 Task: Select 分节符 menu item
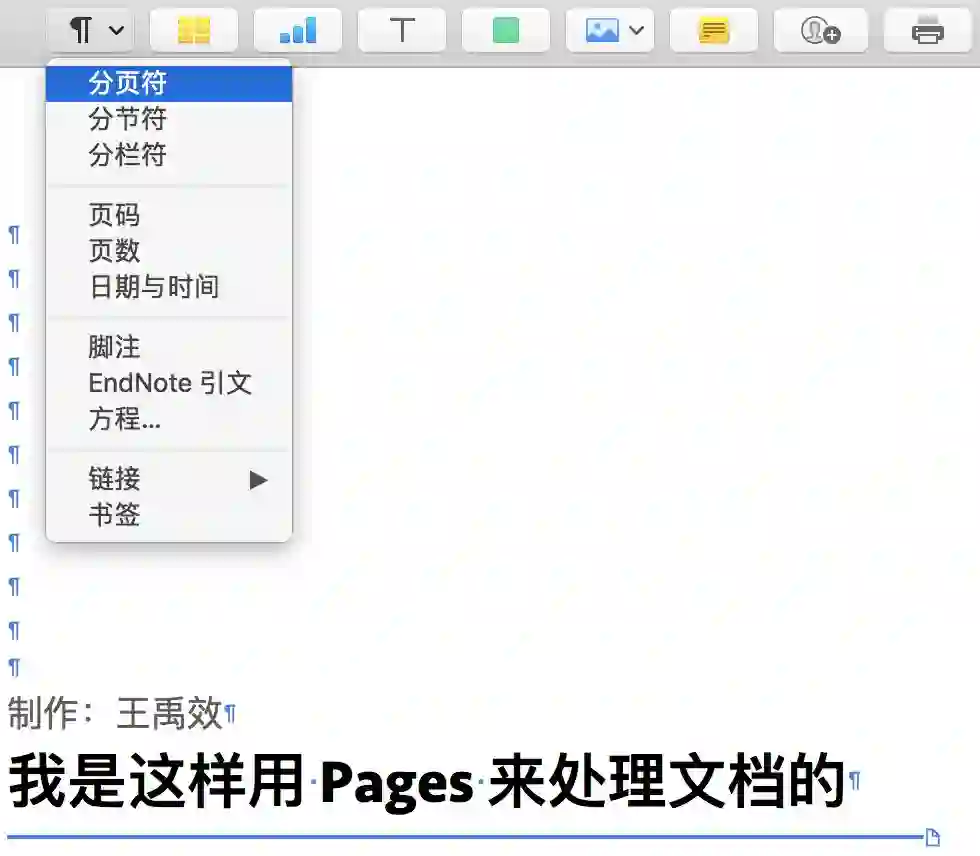tap(169, 119)
